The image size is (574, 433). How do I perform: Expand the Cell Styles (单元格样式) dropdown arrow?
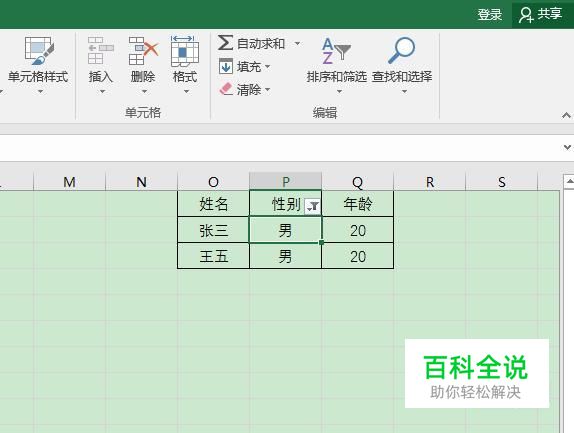[x=40, y=91]
